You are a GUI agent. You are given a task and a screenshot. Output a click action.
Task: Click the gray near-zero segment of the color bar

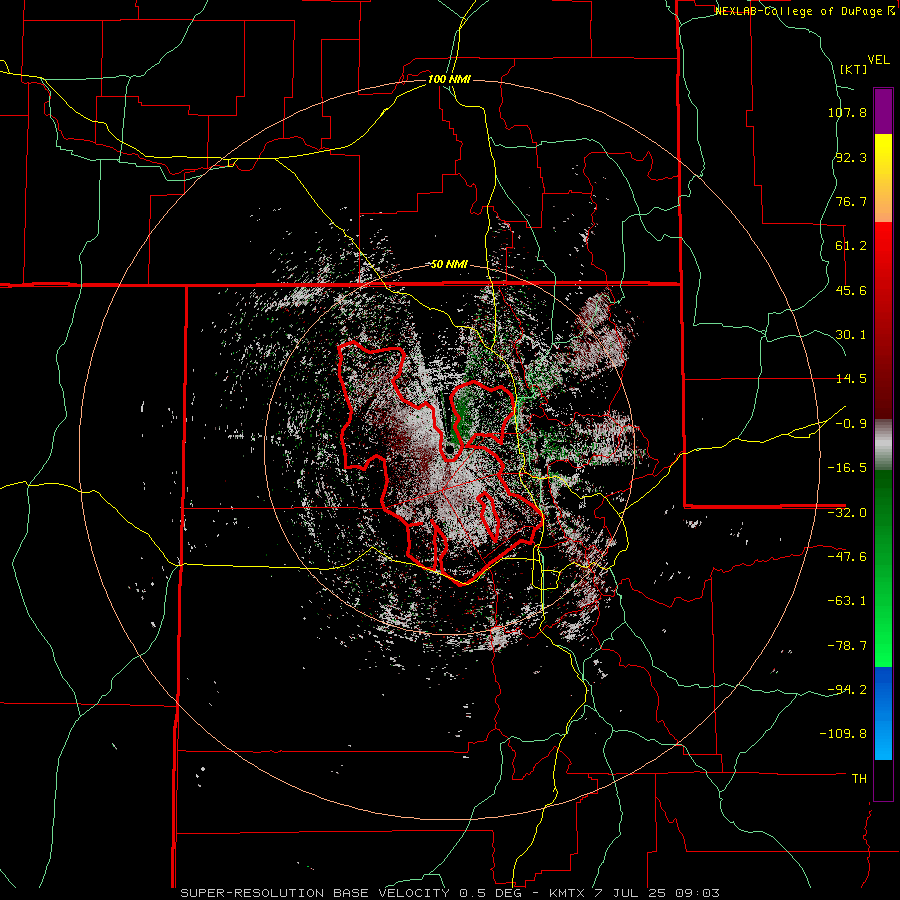[x=883, y=445]
